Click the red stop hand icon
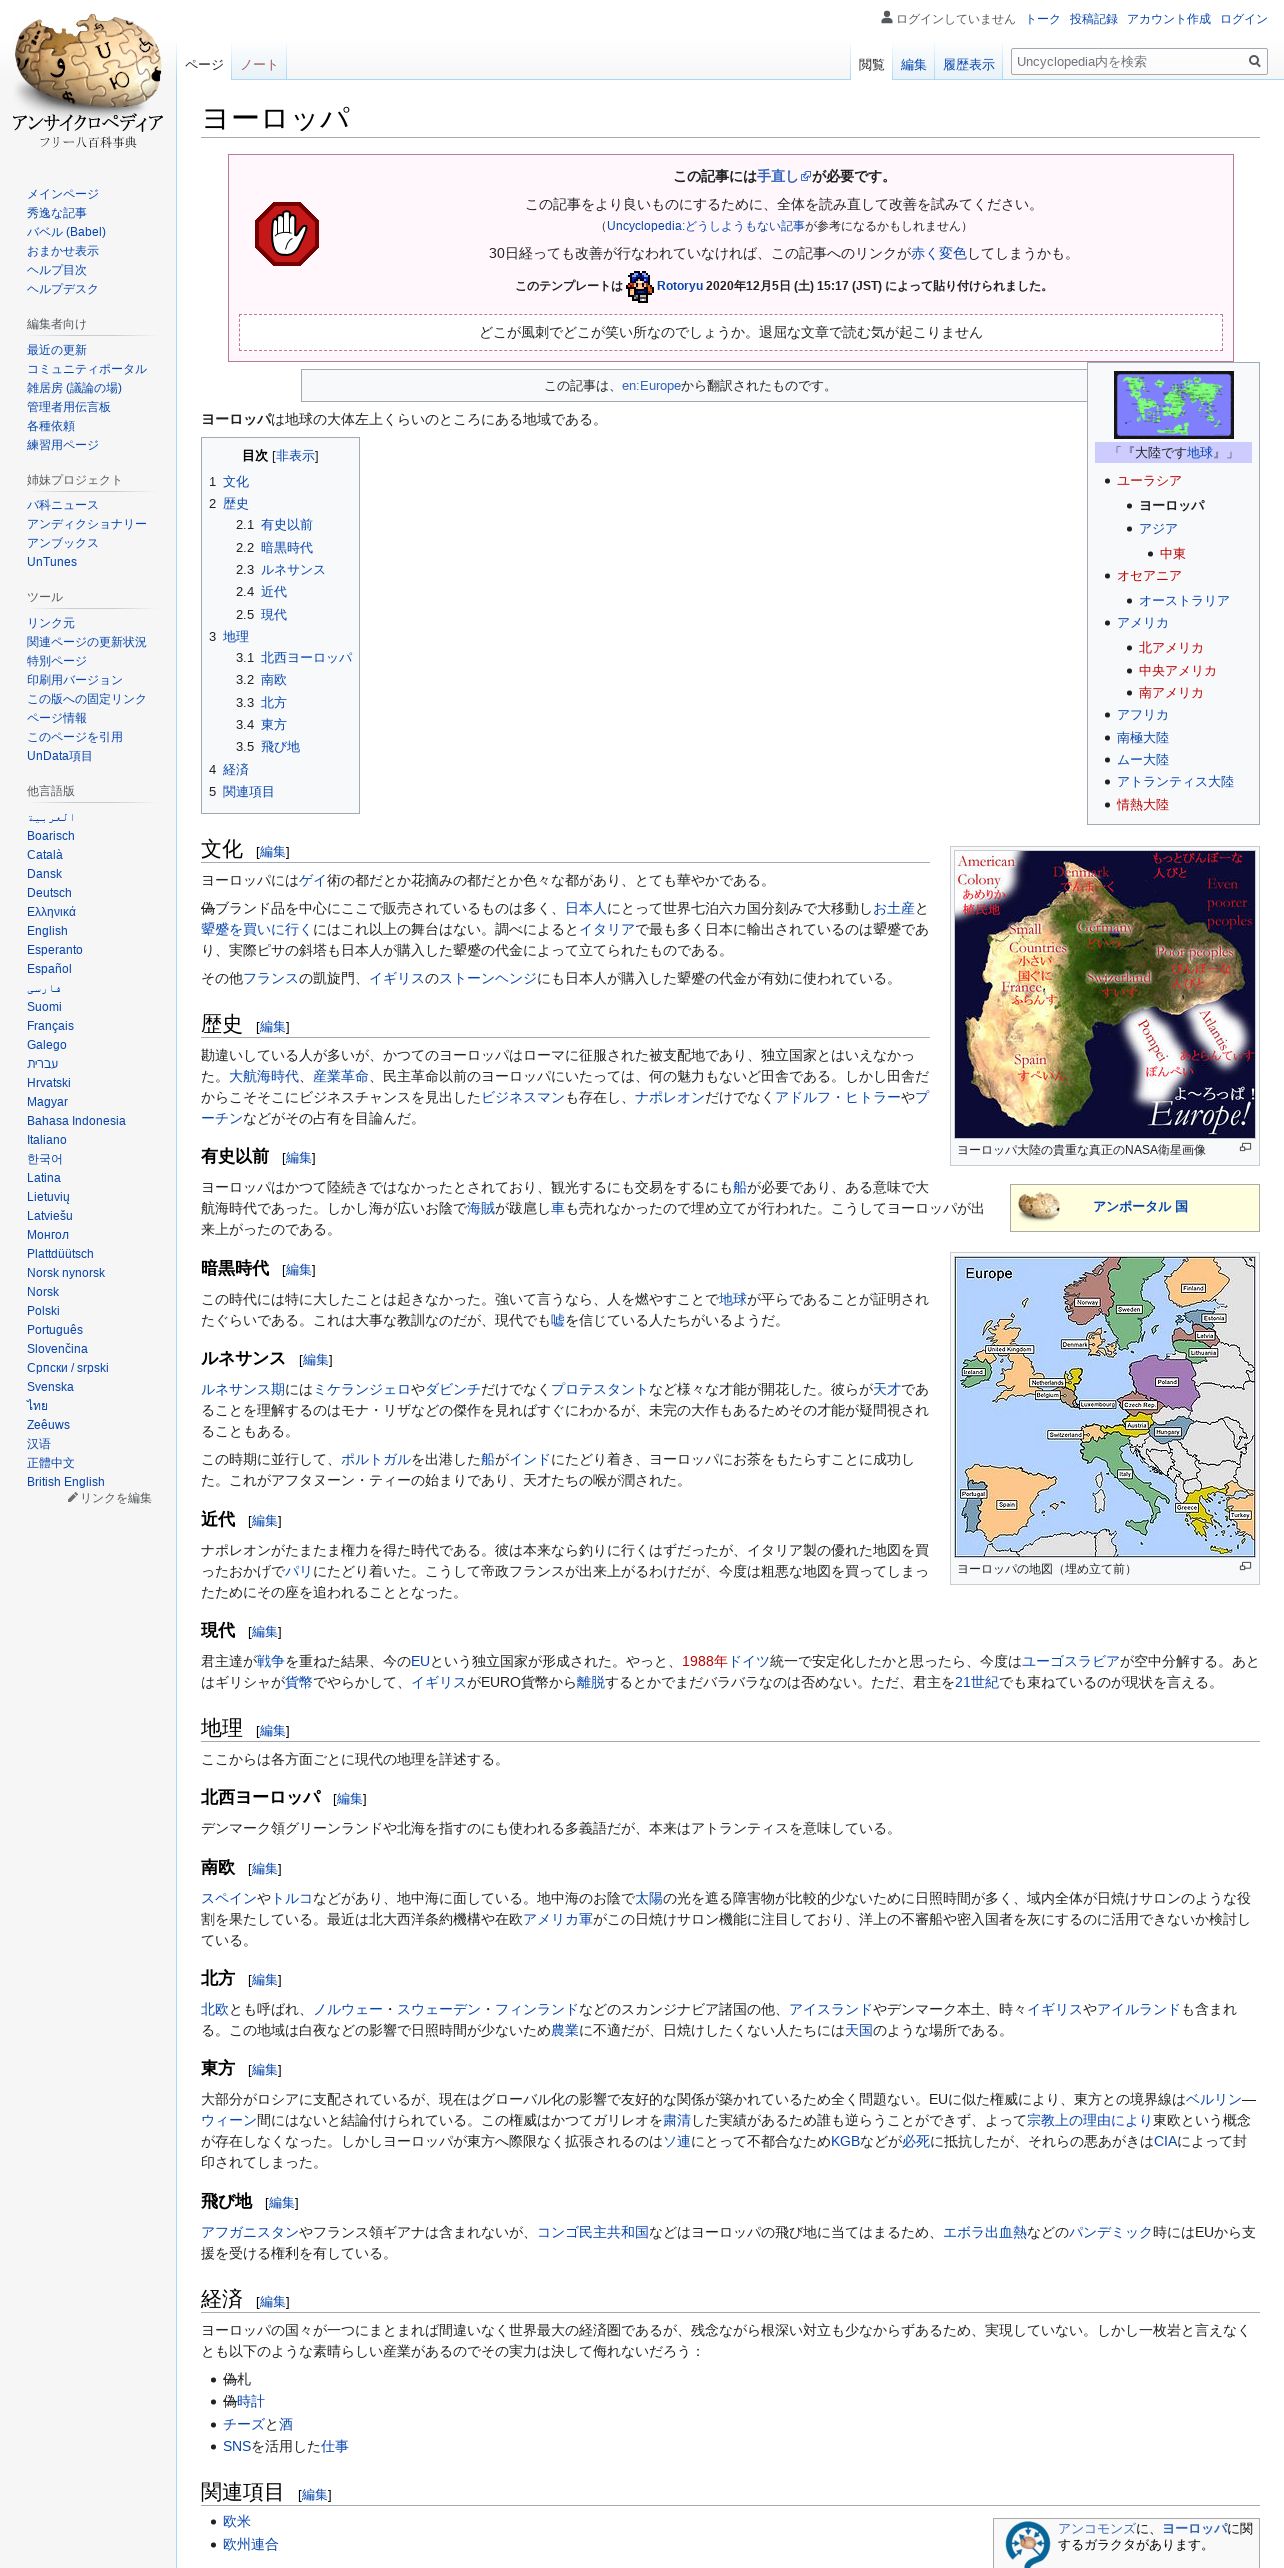Viewport: 1284px width, 2568px height. pos(287,234)
